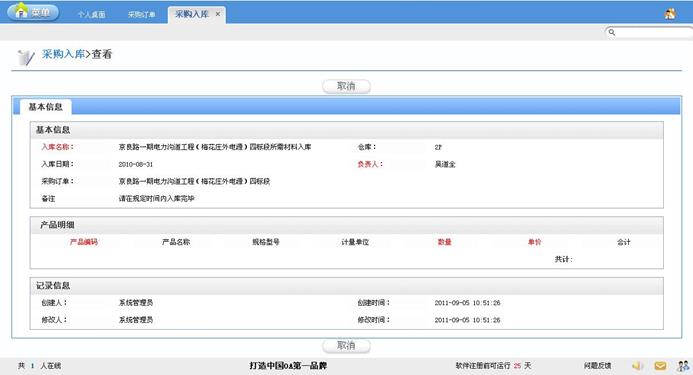Screen dimensions: 693x375
Task: Click the 备注 value 请在规定时间内入库完毕
Action: 156,199
